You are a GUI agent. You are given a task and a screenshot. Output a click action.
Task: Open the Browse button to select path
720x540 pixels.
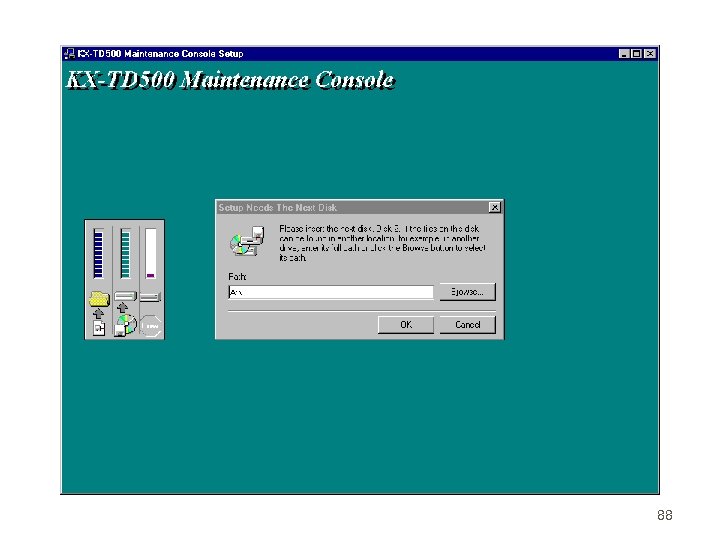tap(467, 292)
